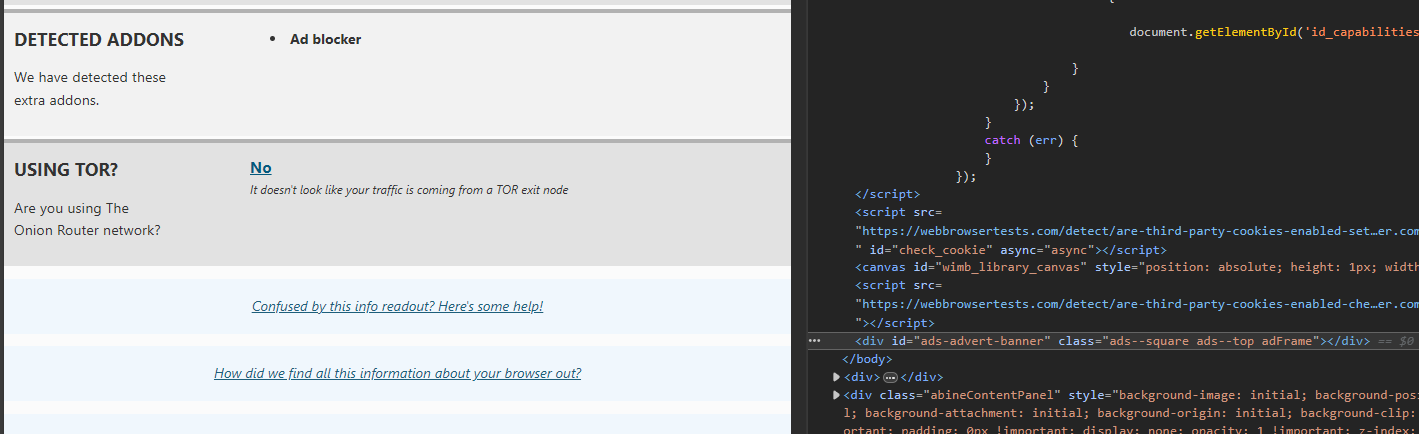Expand the collapsed div element below body
1419x434 pixels.
pyautogui.click(x=837, y=377)
